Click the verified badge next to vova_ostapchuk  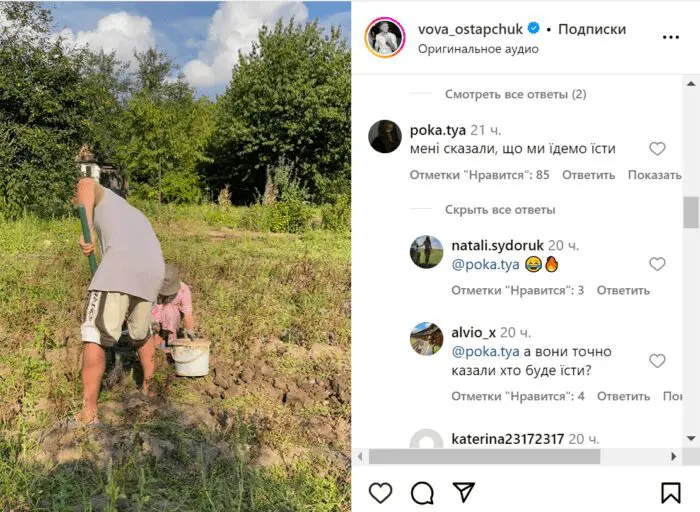(533, 29)
